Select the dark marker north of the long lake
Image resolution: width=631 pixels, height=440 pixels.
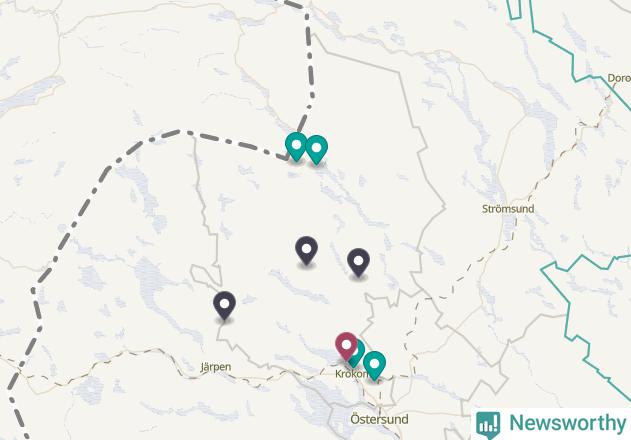tap(306, 250)
